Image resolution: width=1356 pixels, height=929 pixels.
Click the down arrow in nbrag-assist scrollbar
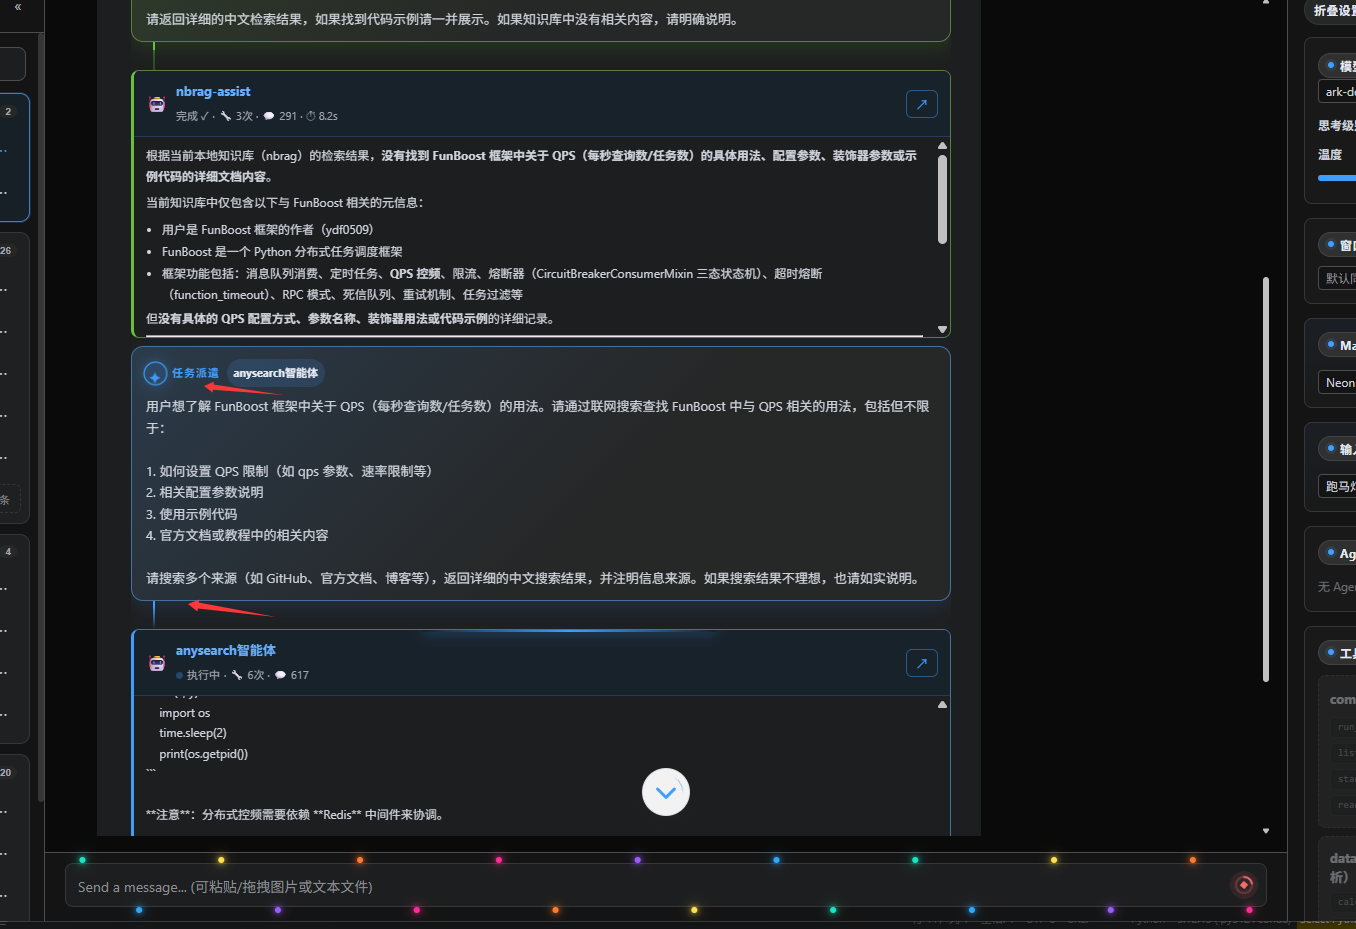pyautogui.click(x=942, y=329)
